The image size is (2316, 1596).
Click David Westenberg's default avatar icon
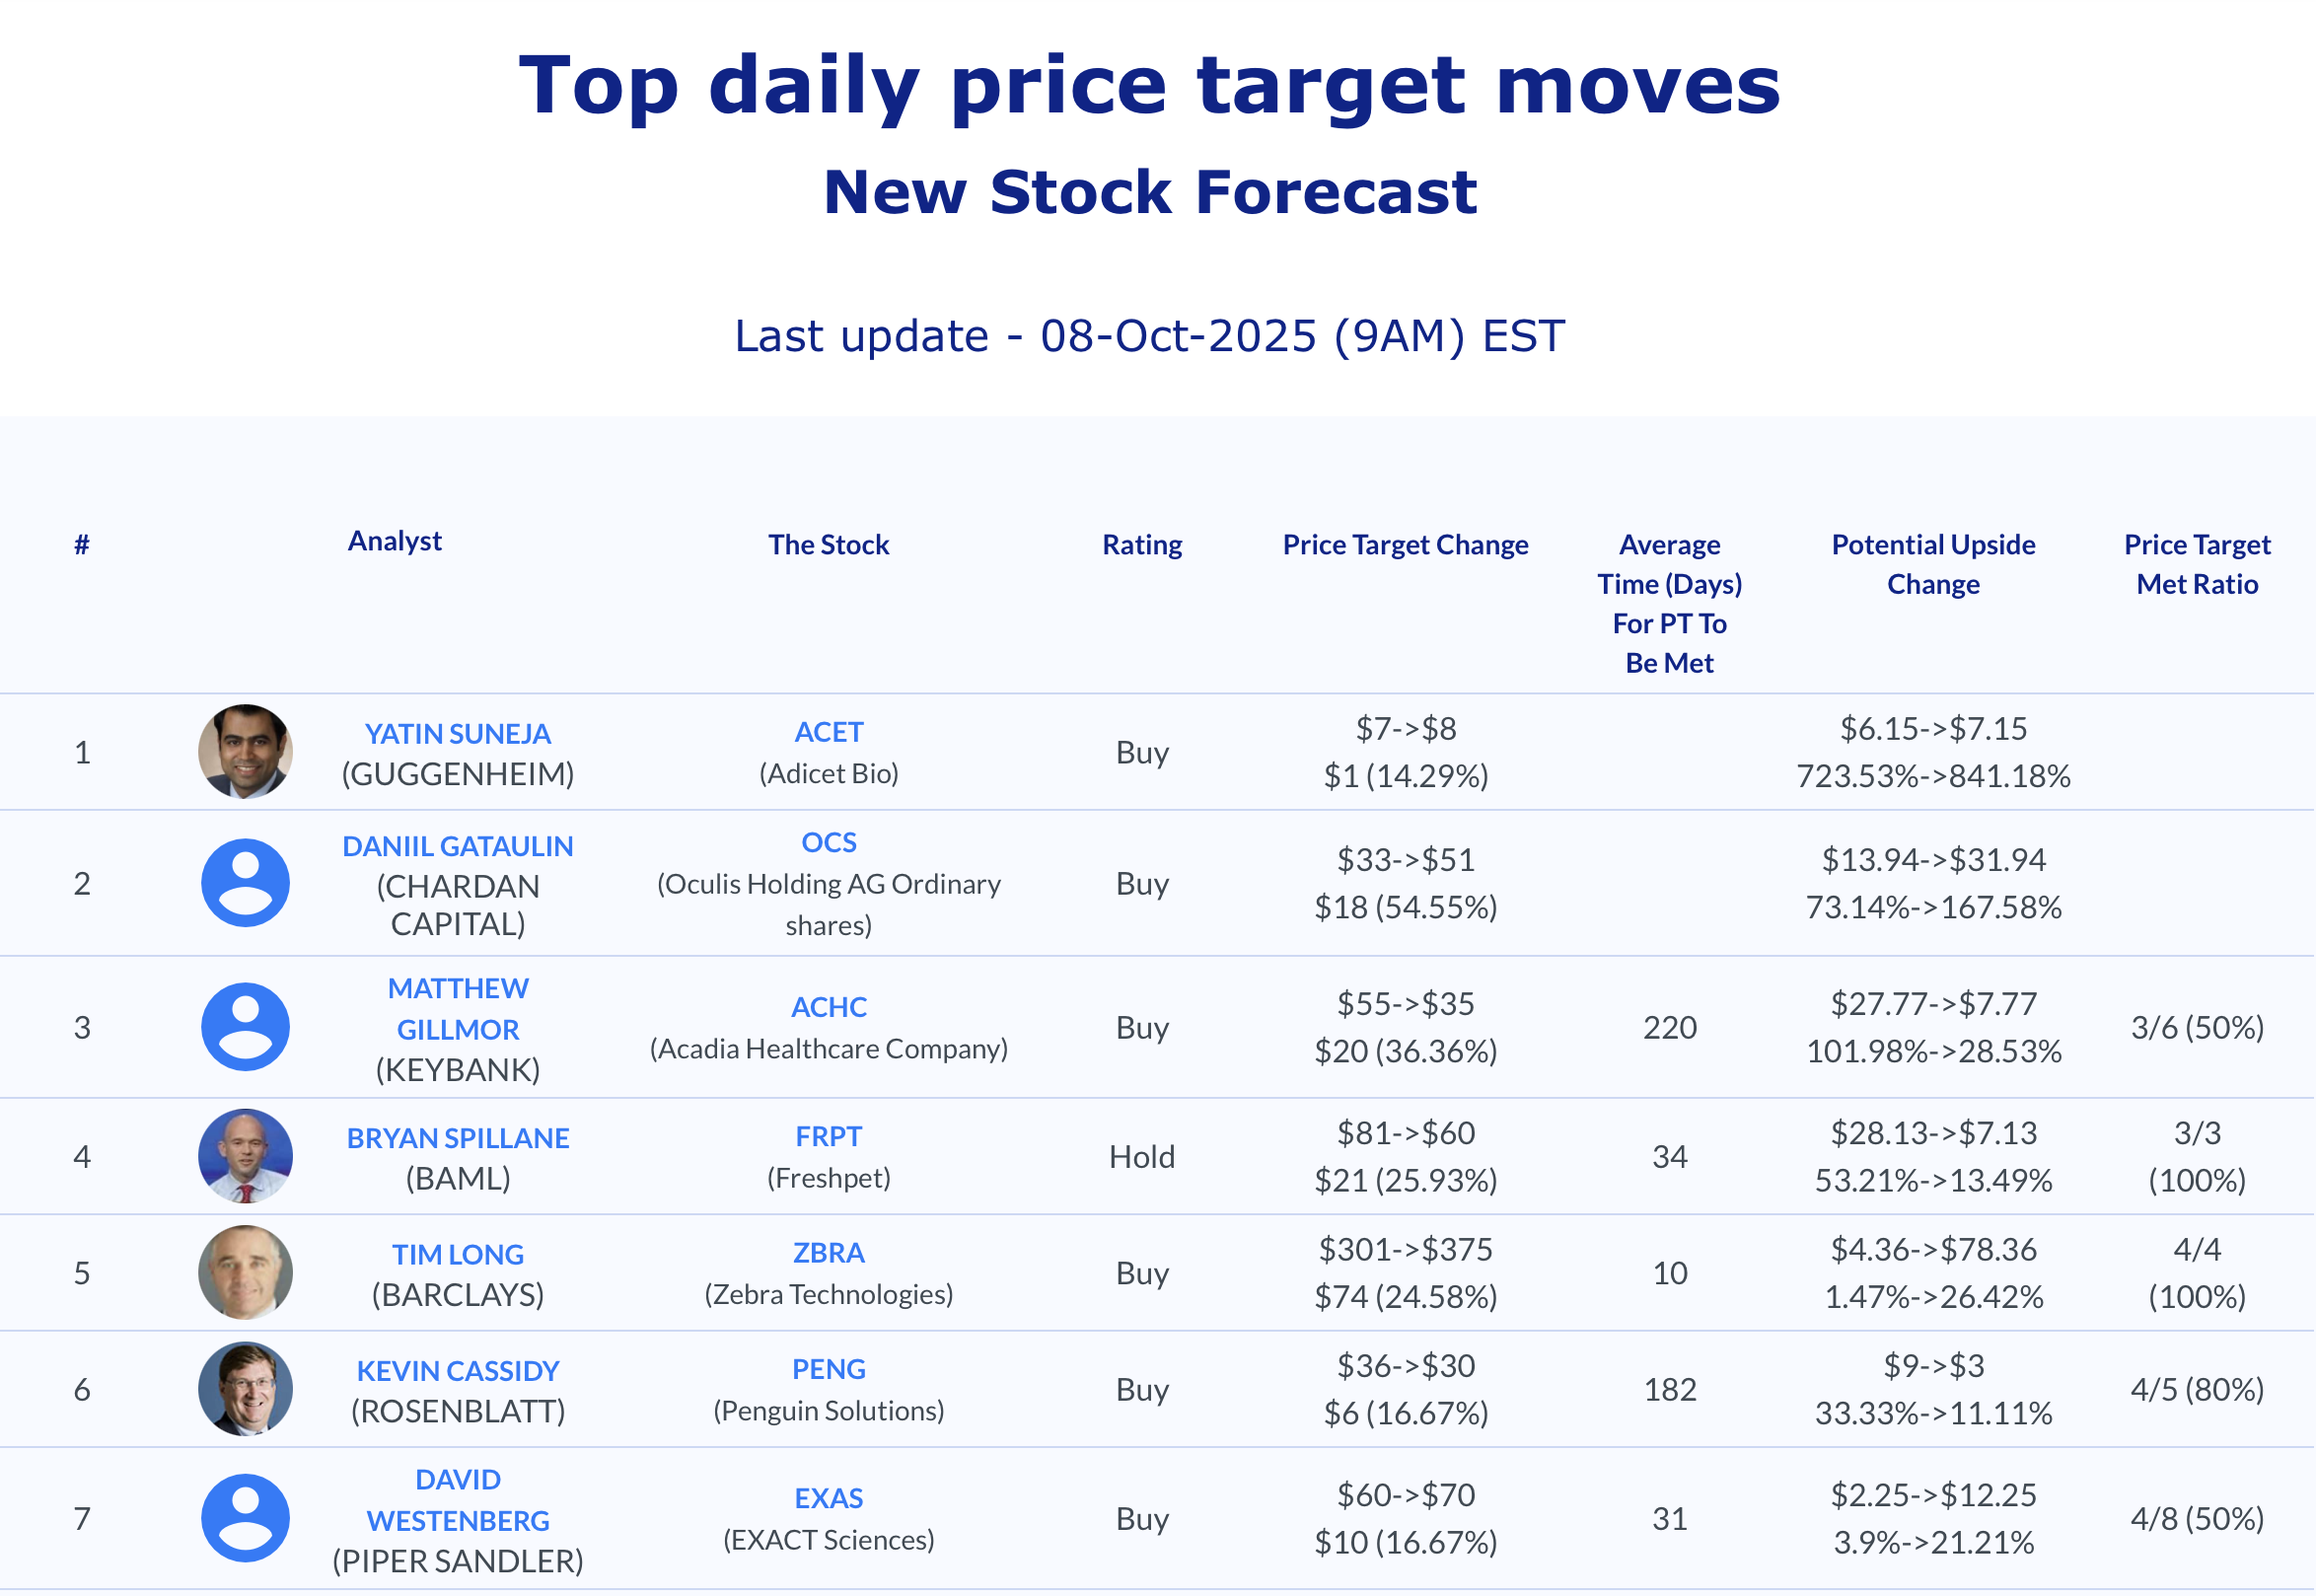coord(245,1517)
